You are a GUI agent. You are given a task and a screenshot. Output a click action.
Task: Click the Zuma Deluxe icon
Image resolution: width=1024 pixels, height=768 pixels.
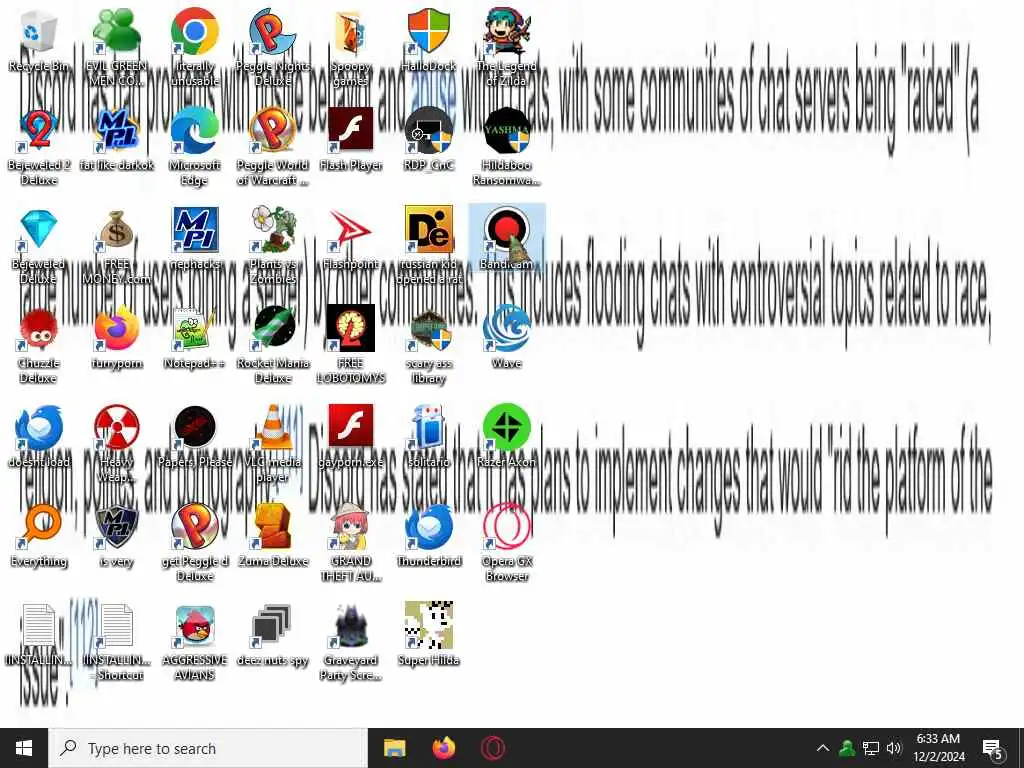coord(273,528)
